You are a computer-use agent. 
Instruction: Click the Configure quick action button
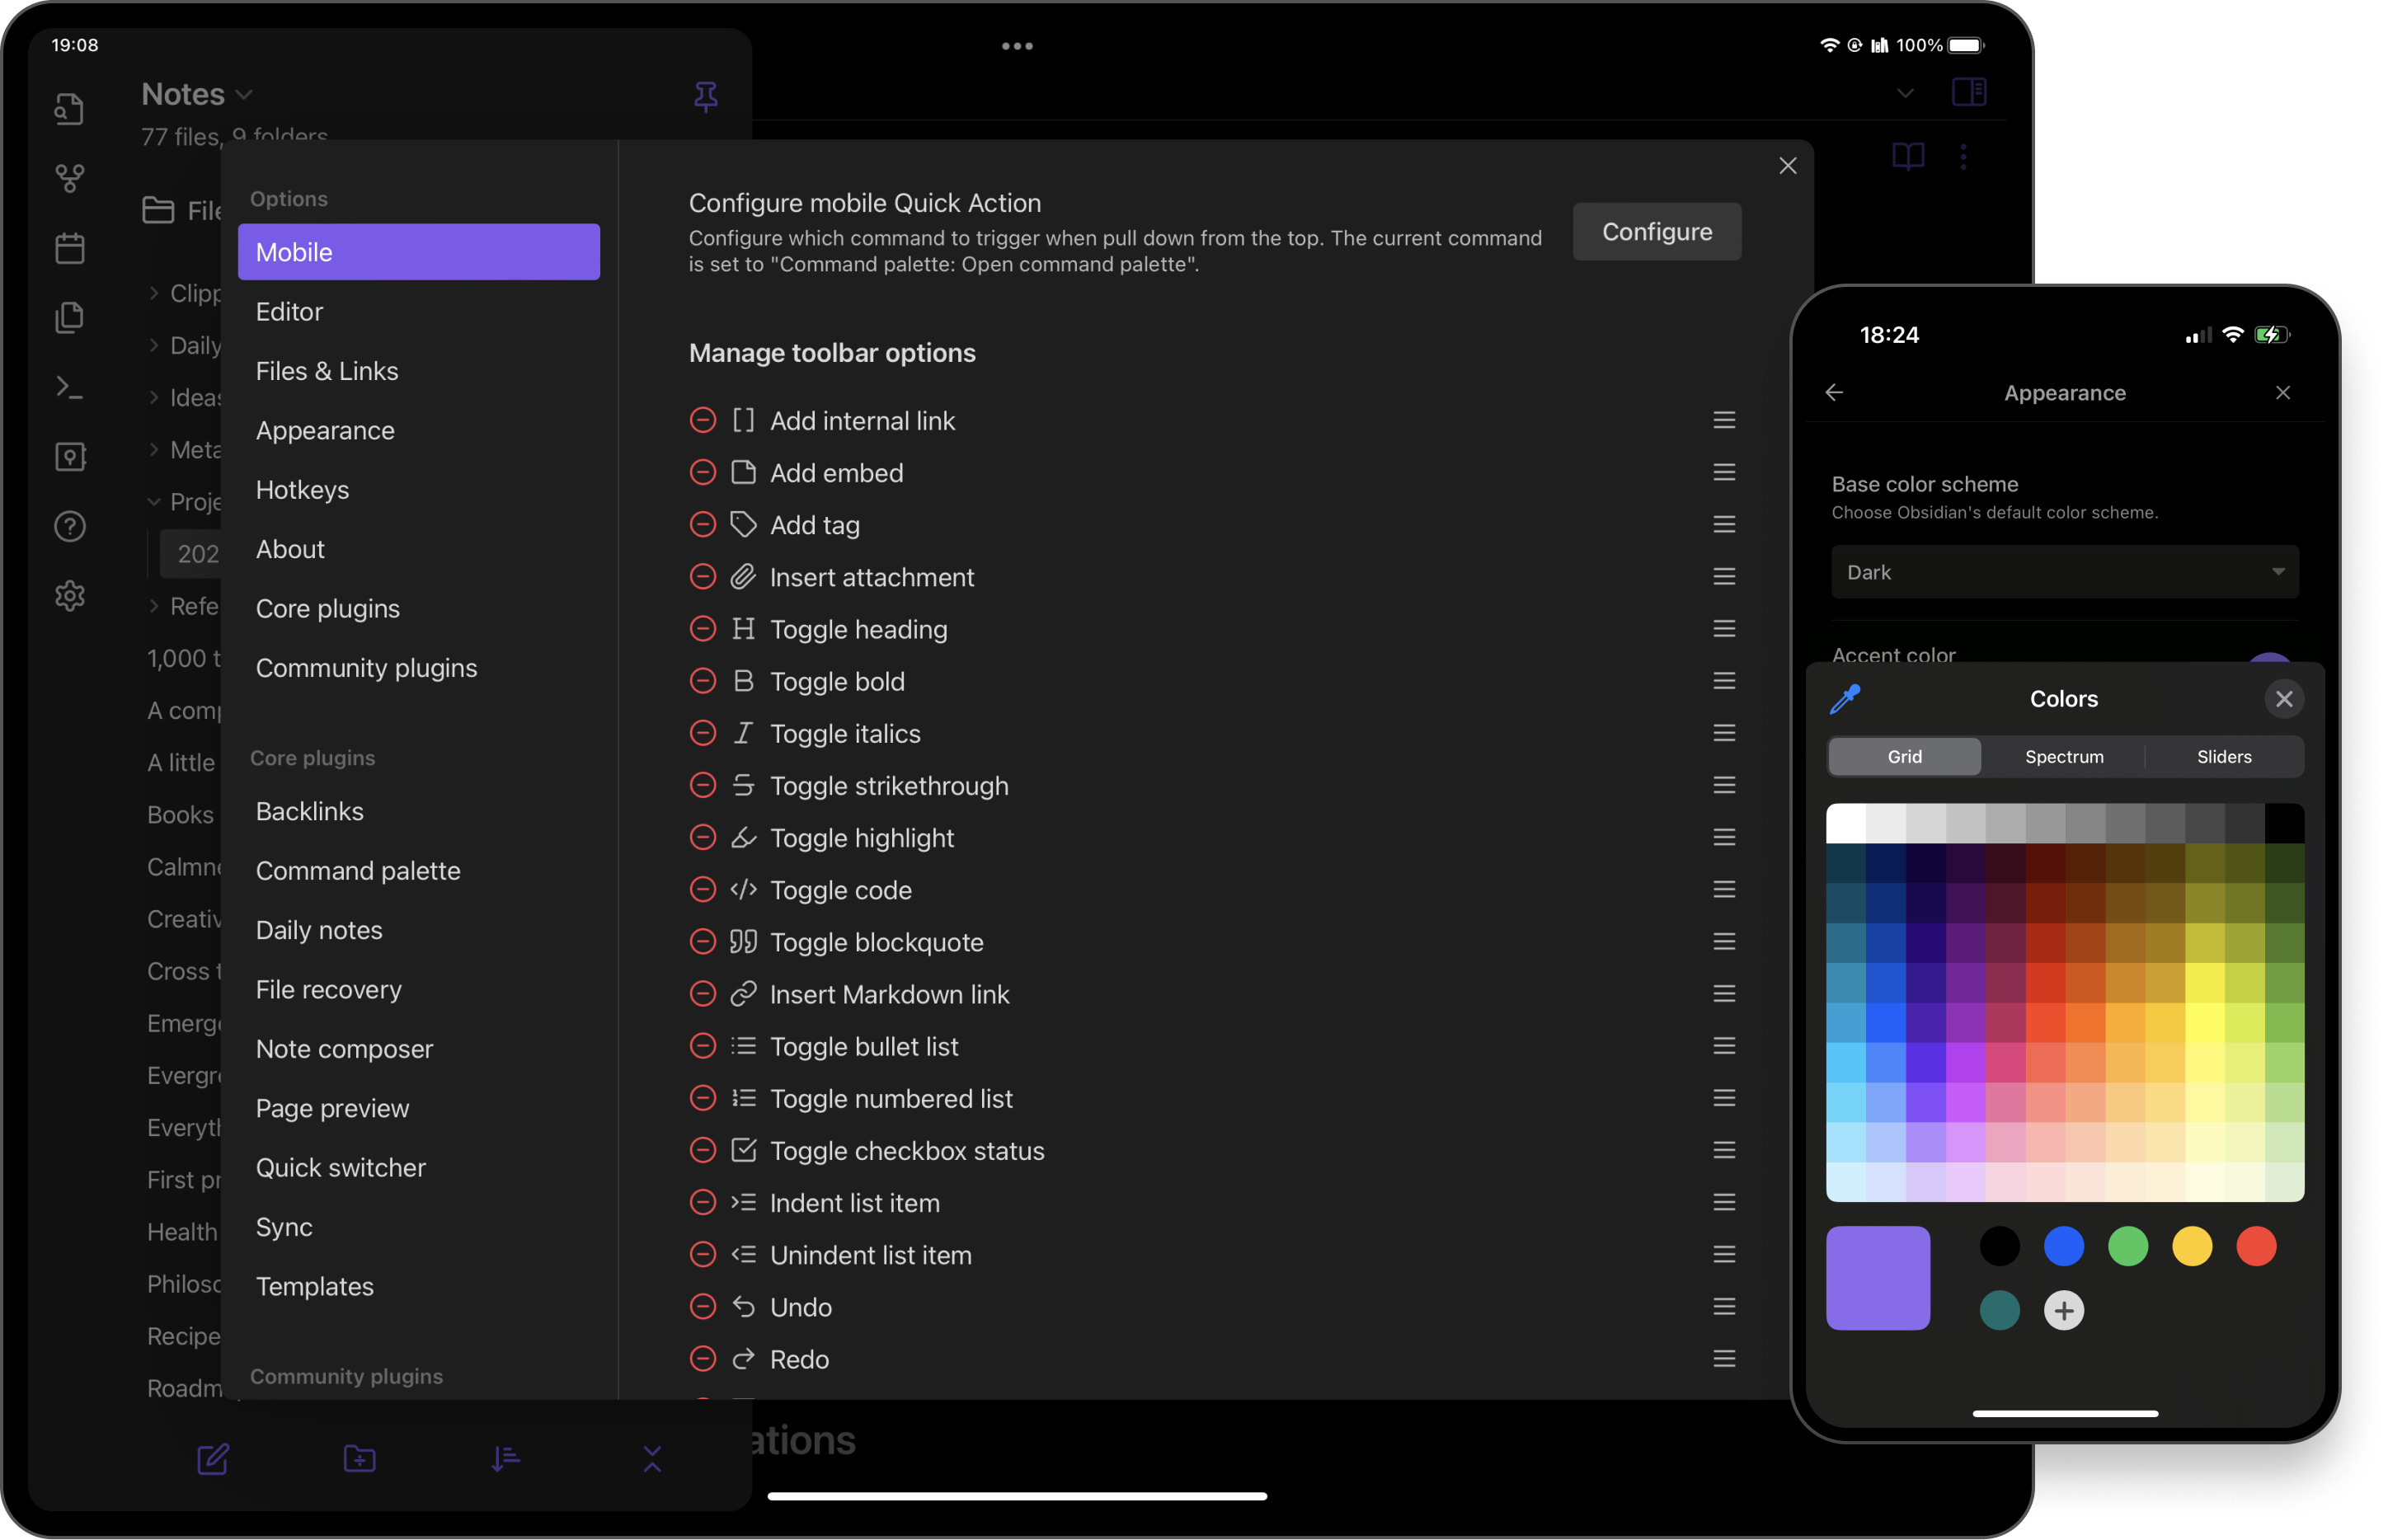[x=1655, y=230]
